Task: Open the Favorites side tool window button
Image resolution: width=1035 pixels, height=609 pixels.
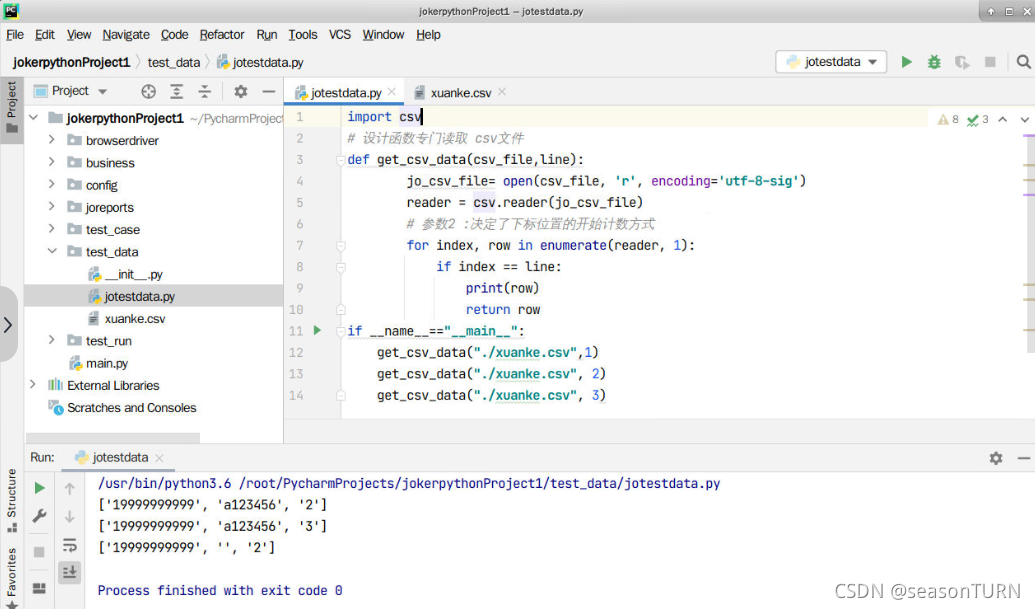Action: tap(12, 577)
